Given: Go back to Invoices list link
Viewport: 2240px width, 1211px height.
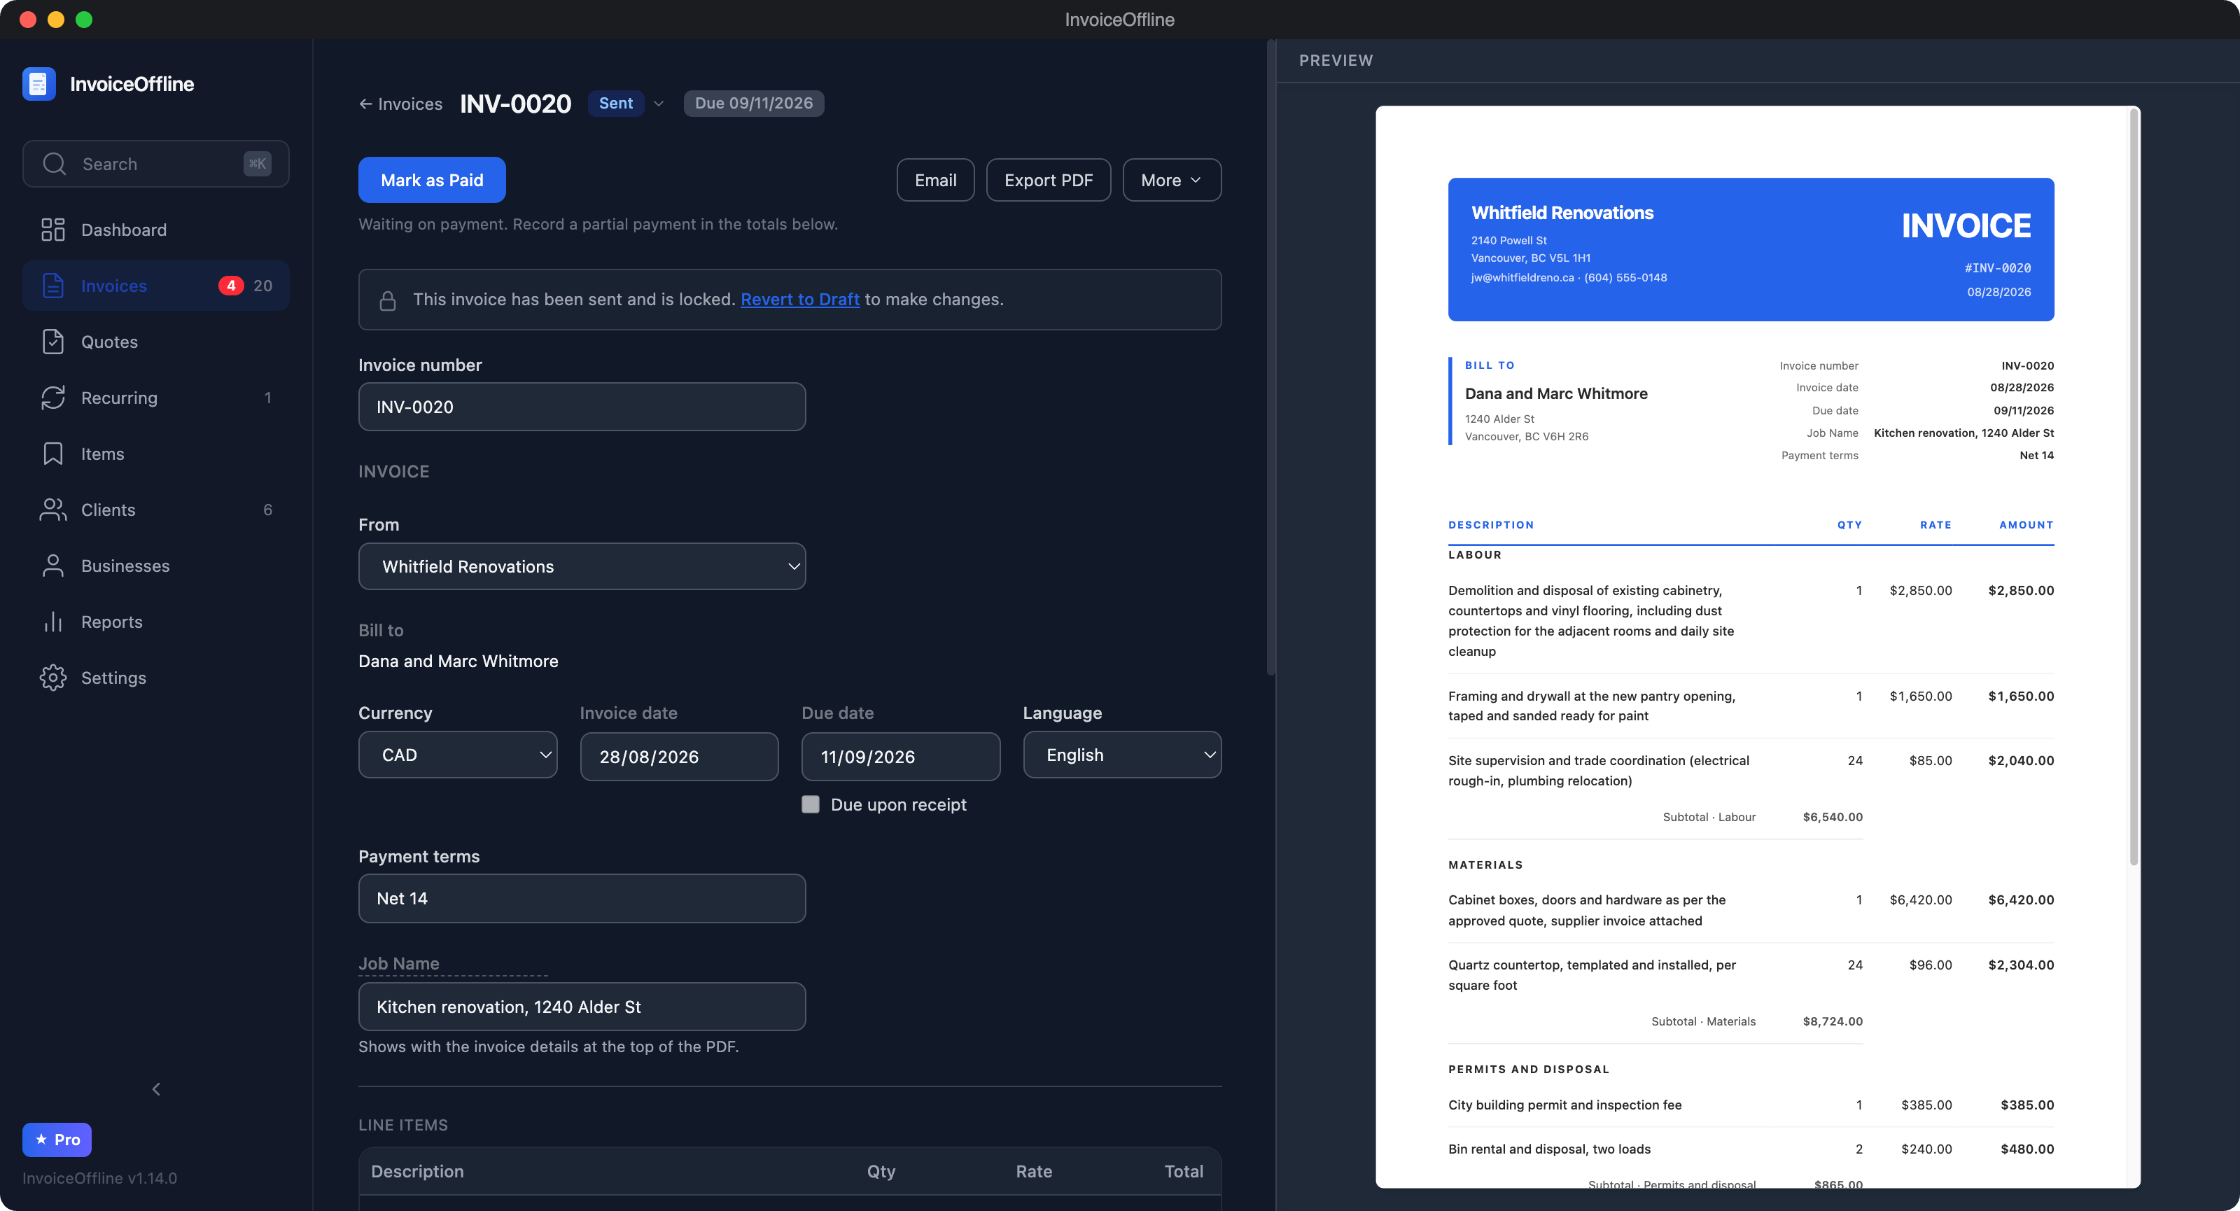Looking at the screenshot, I should click(x=401, y=104).
